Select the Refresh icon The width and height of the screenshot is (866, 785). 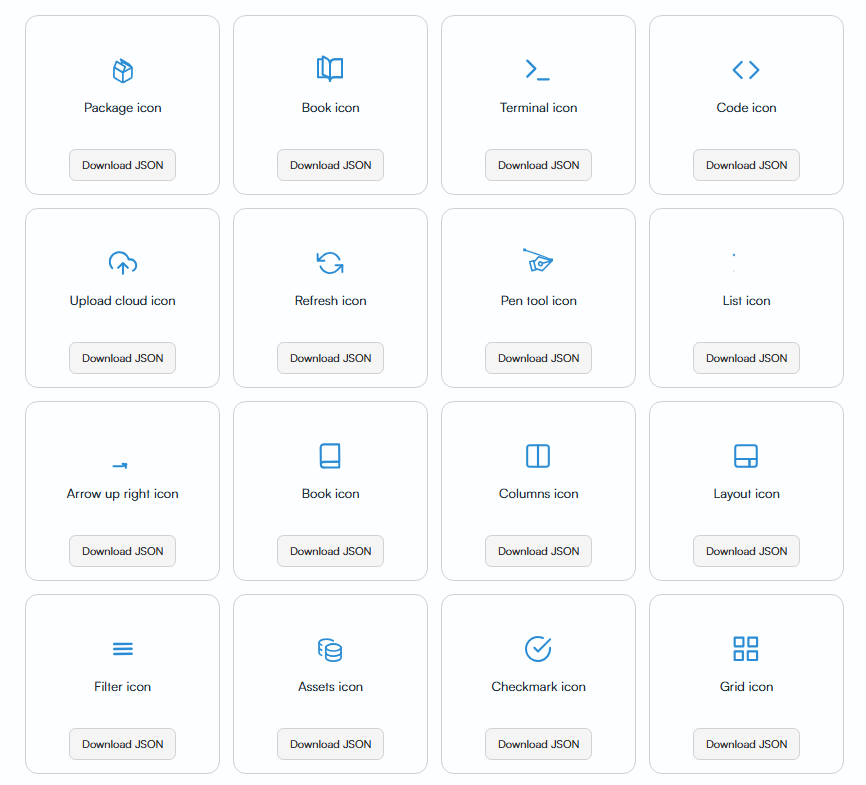click(x=330, y=263)
